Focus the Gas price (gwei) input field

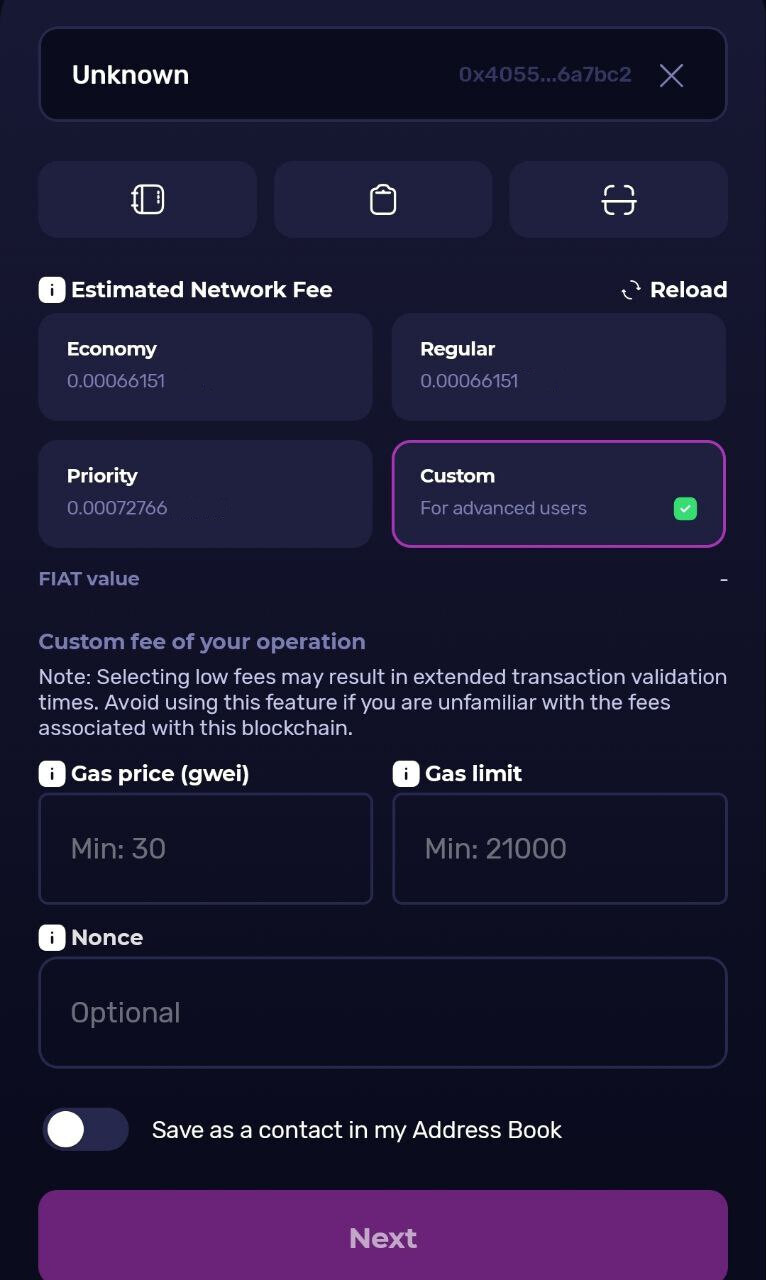205,849
